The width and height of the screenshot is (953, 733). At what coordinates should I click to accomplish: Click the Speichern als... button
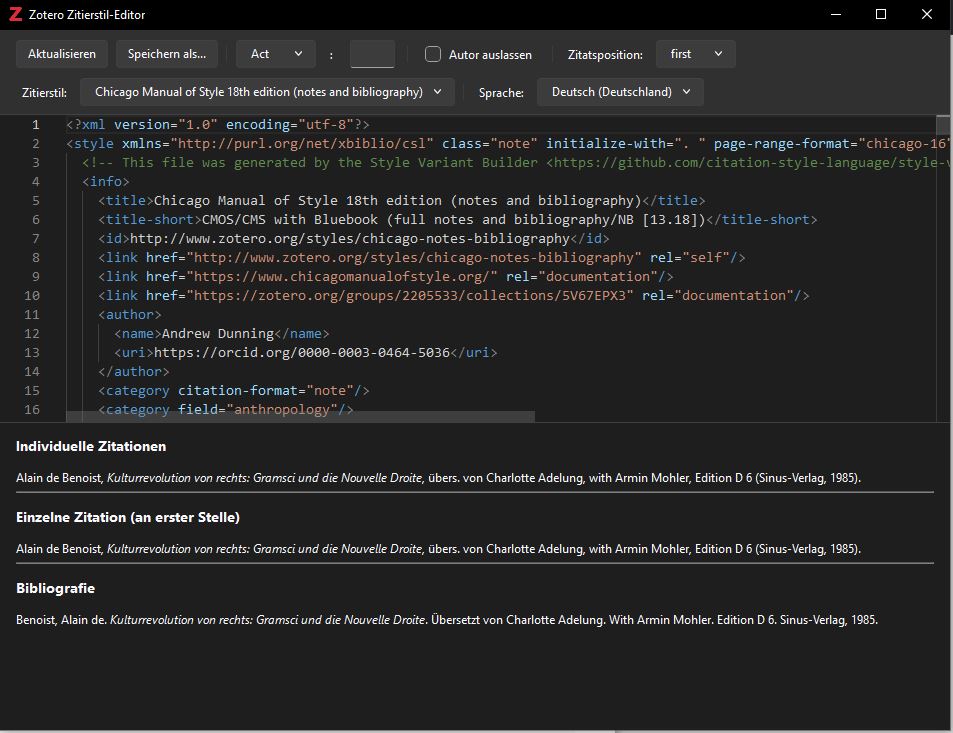click(167, 54)
